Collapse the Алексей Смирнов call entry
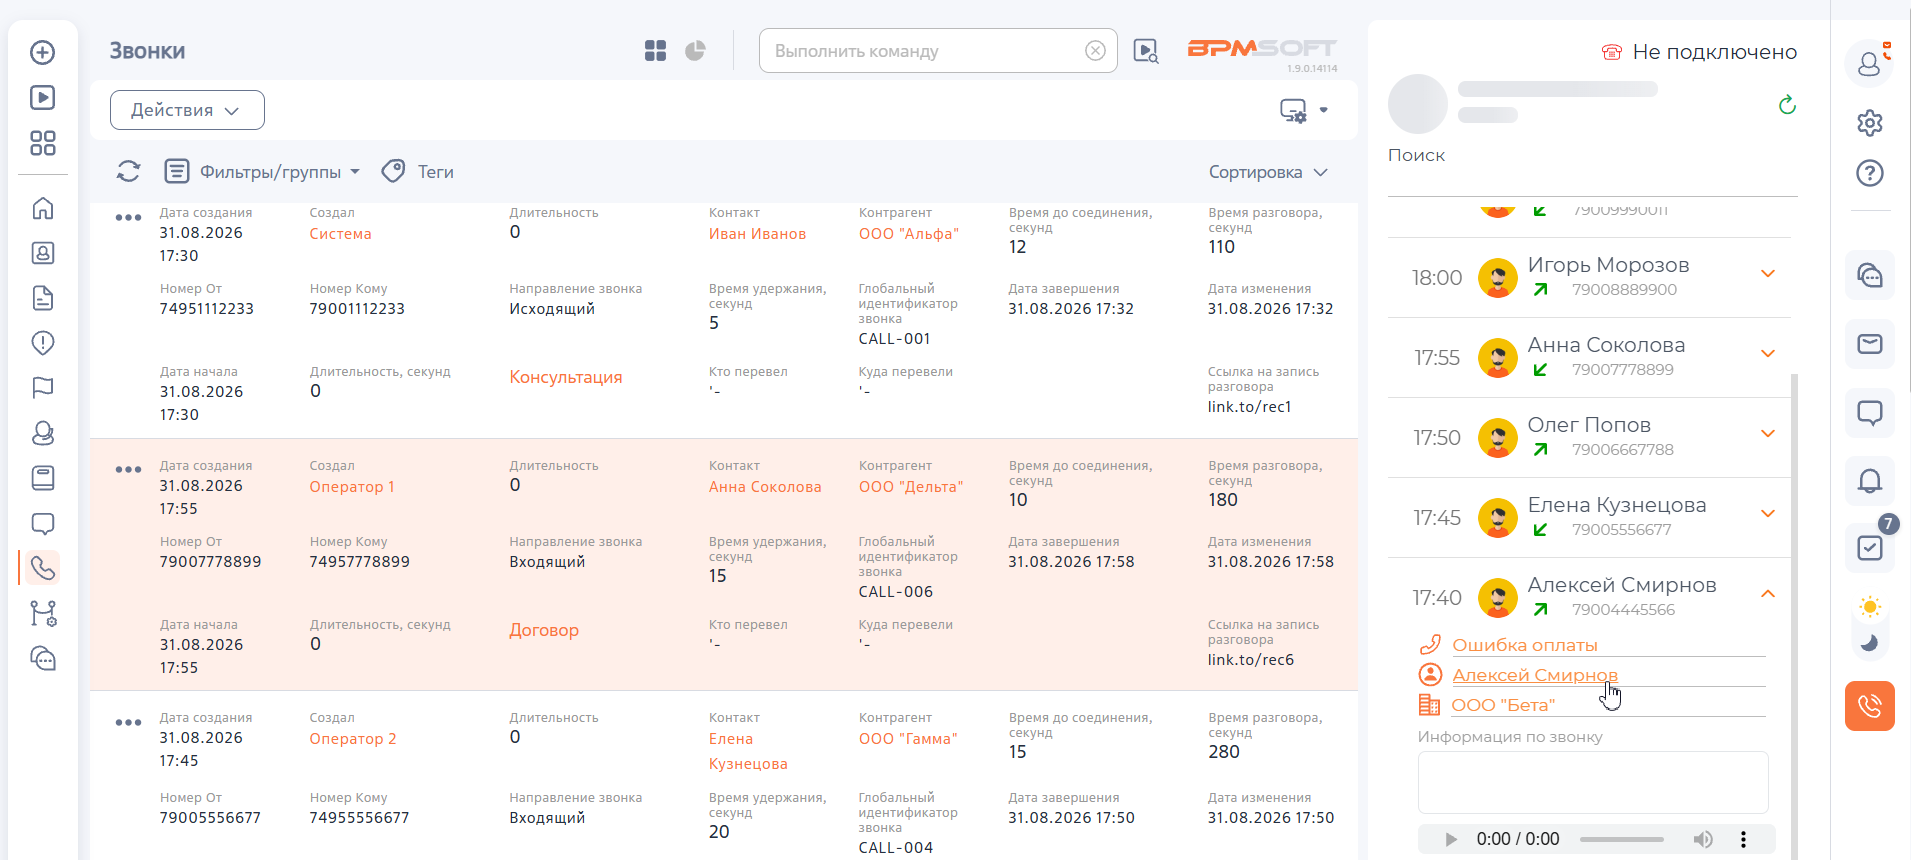This screenshot has height=860, width=1911. (x=1767, y=594)
